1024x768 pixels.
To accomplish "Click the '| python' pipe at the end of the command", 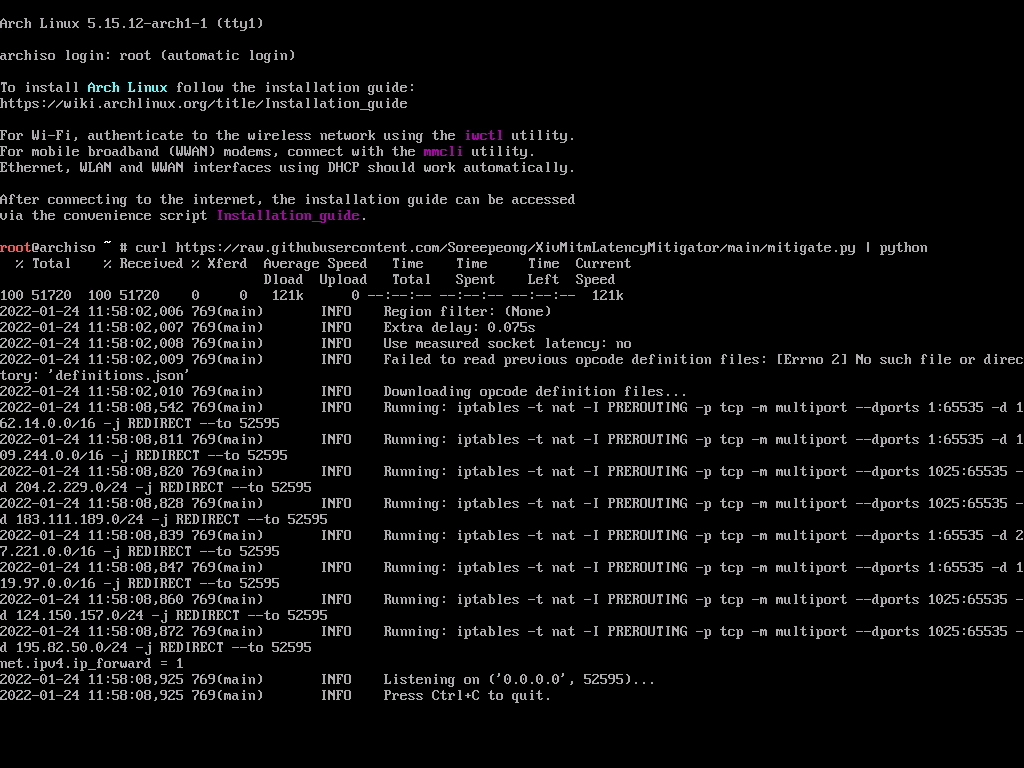I will [896, 248].
